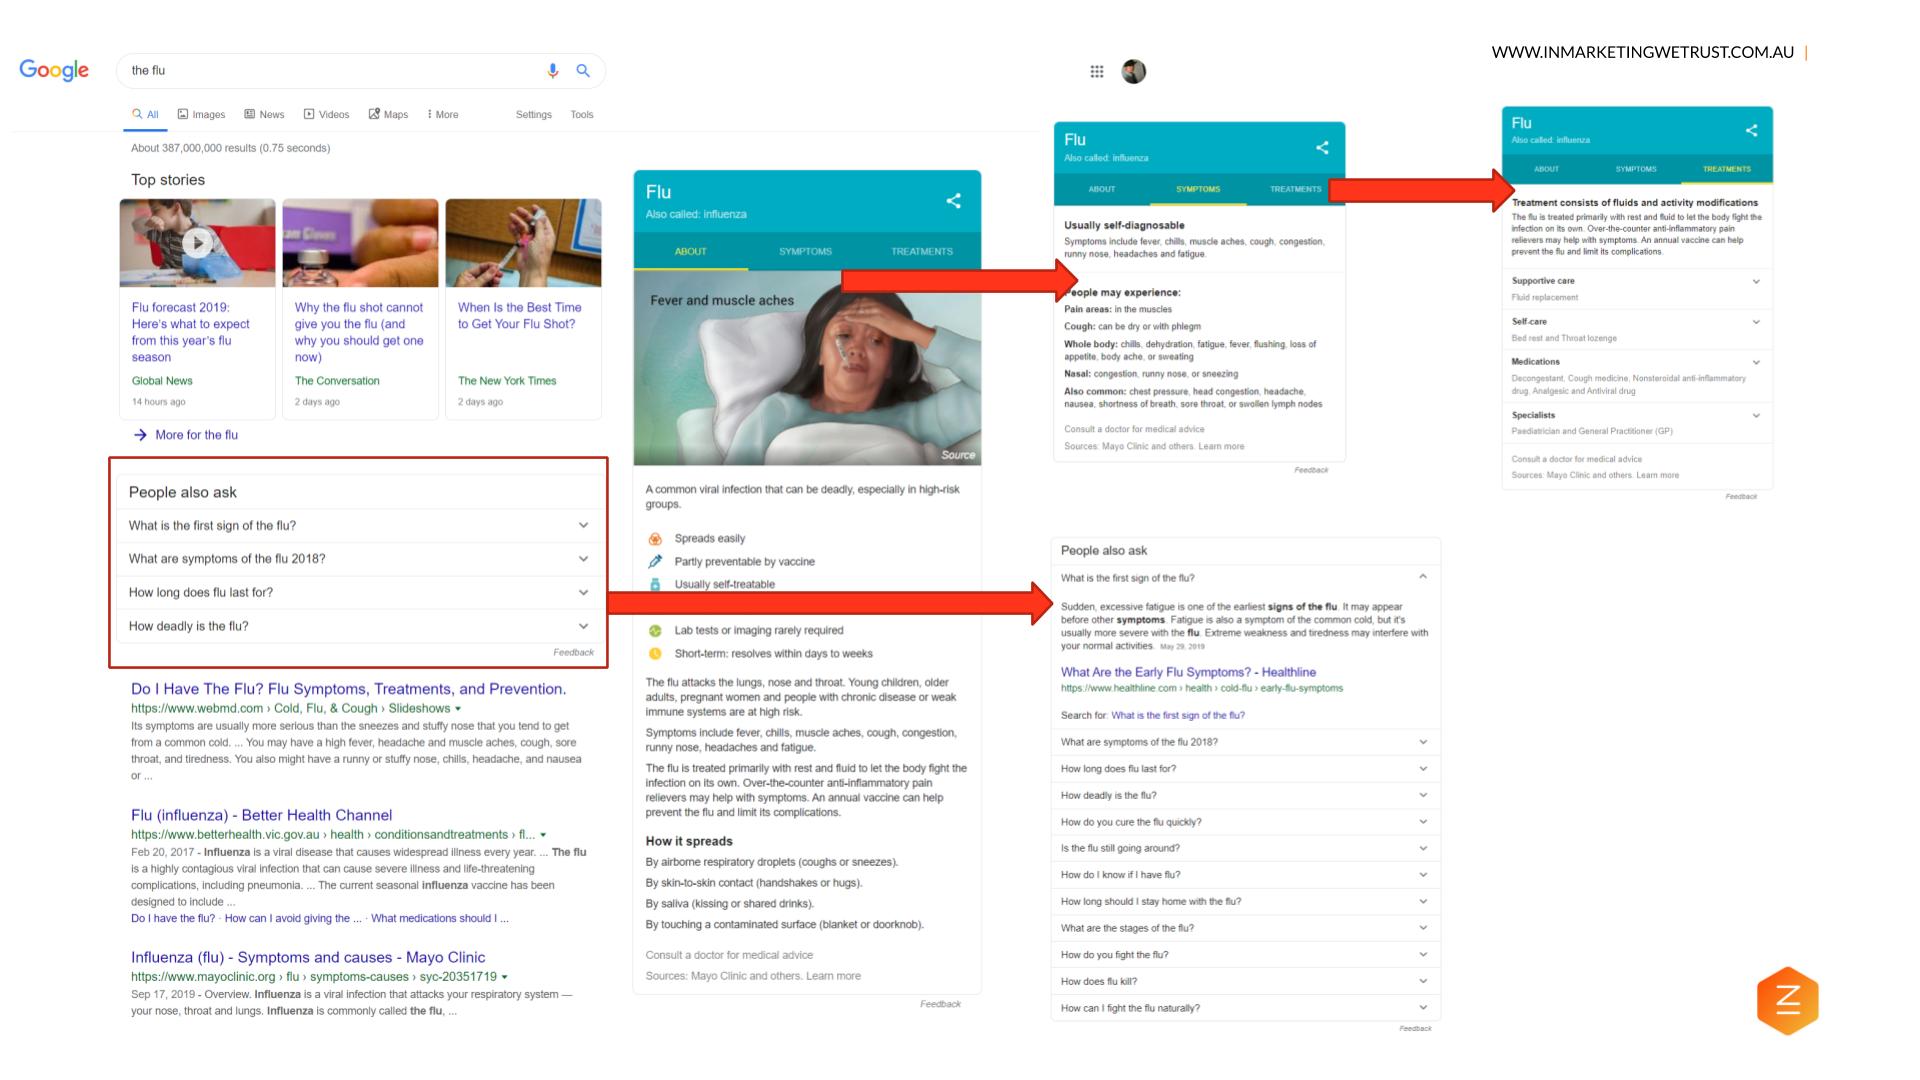Screen dimensions: 1920x1080
Task: Select SYMPTOMS tab in main Flu panel
Action: point(805,251)
